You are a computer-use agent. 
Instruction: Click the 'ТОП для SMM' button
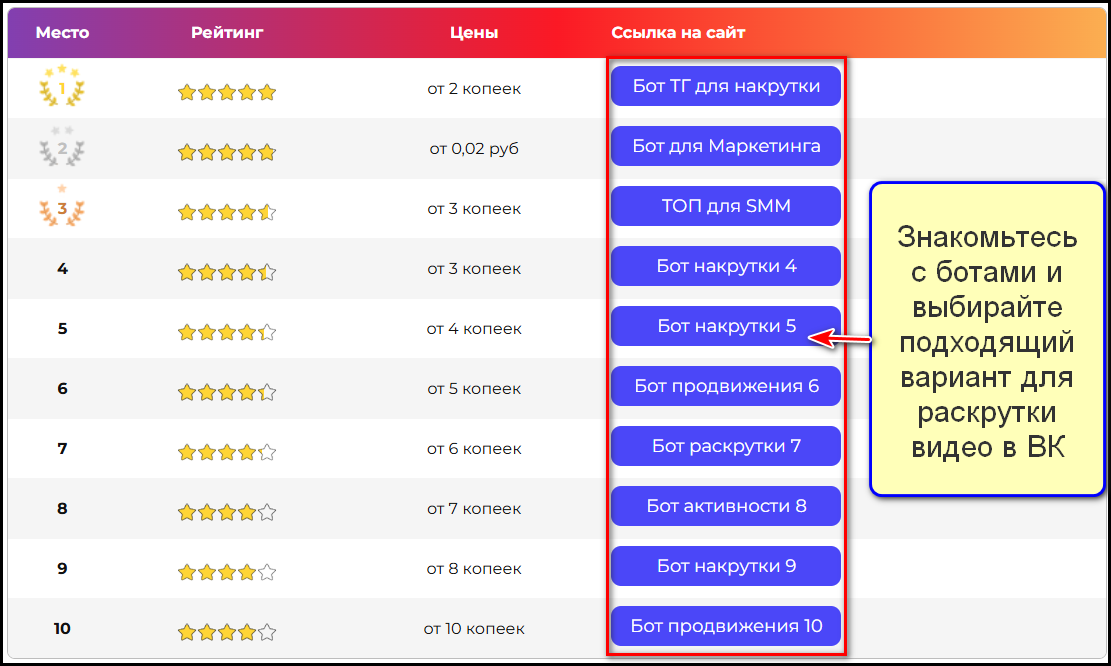click(726, 206)
